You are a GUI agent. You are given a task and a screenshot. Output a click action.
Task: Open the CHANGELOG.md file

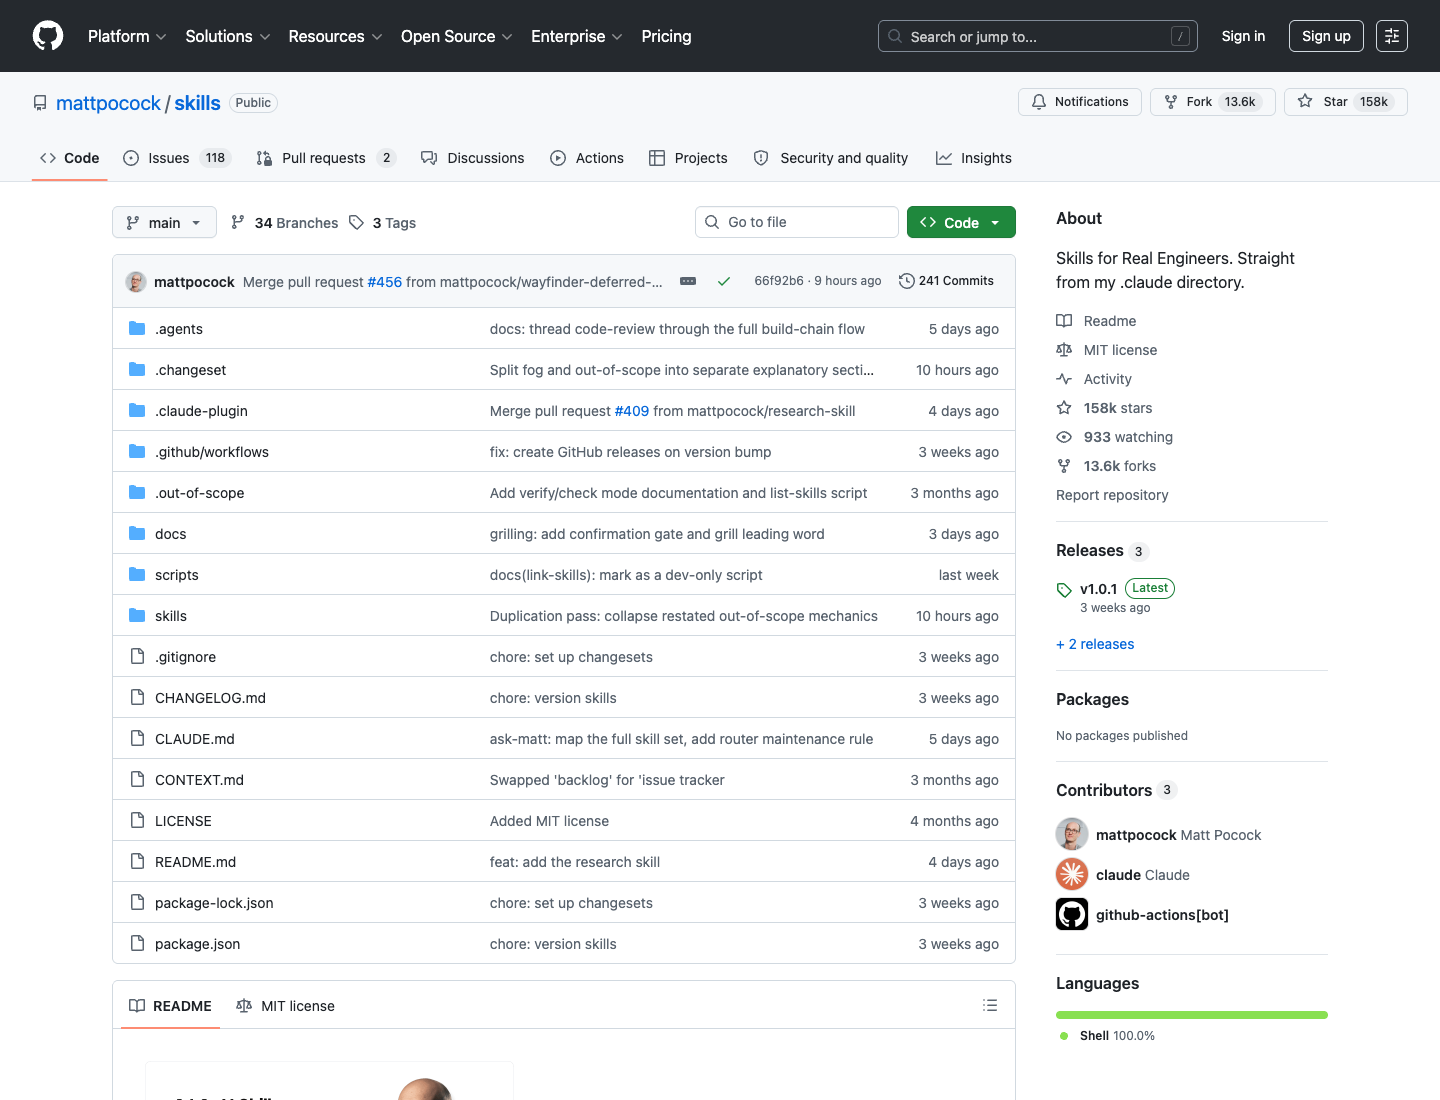point(210,698)
